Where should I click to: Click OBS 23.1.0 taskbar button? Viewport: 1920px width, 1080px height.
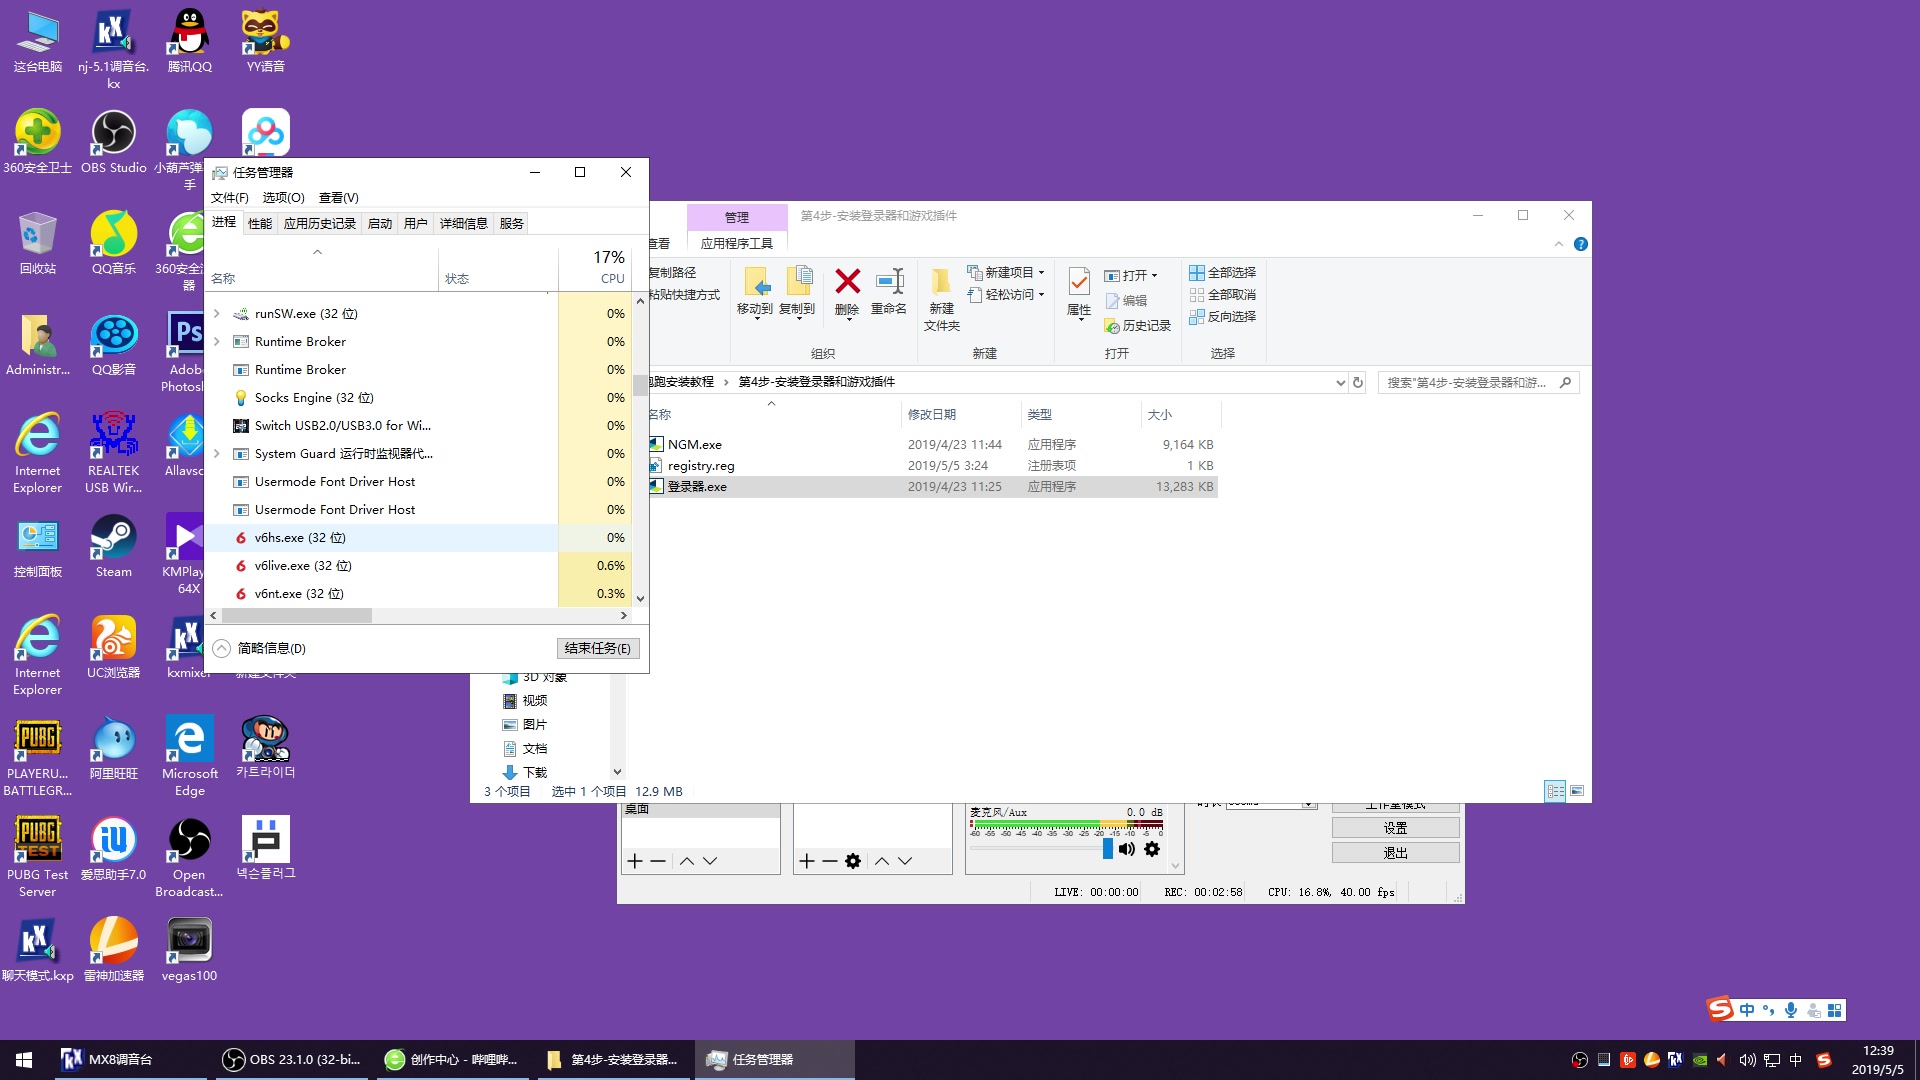click(x=291, y=1060)
